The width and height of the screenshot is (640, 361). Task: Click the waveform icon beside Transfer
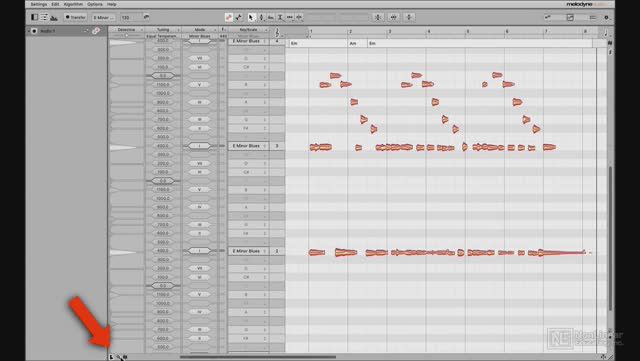54,18
